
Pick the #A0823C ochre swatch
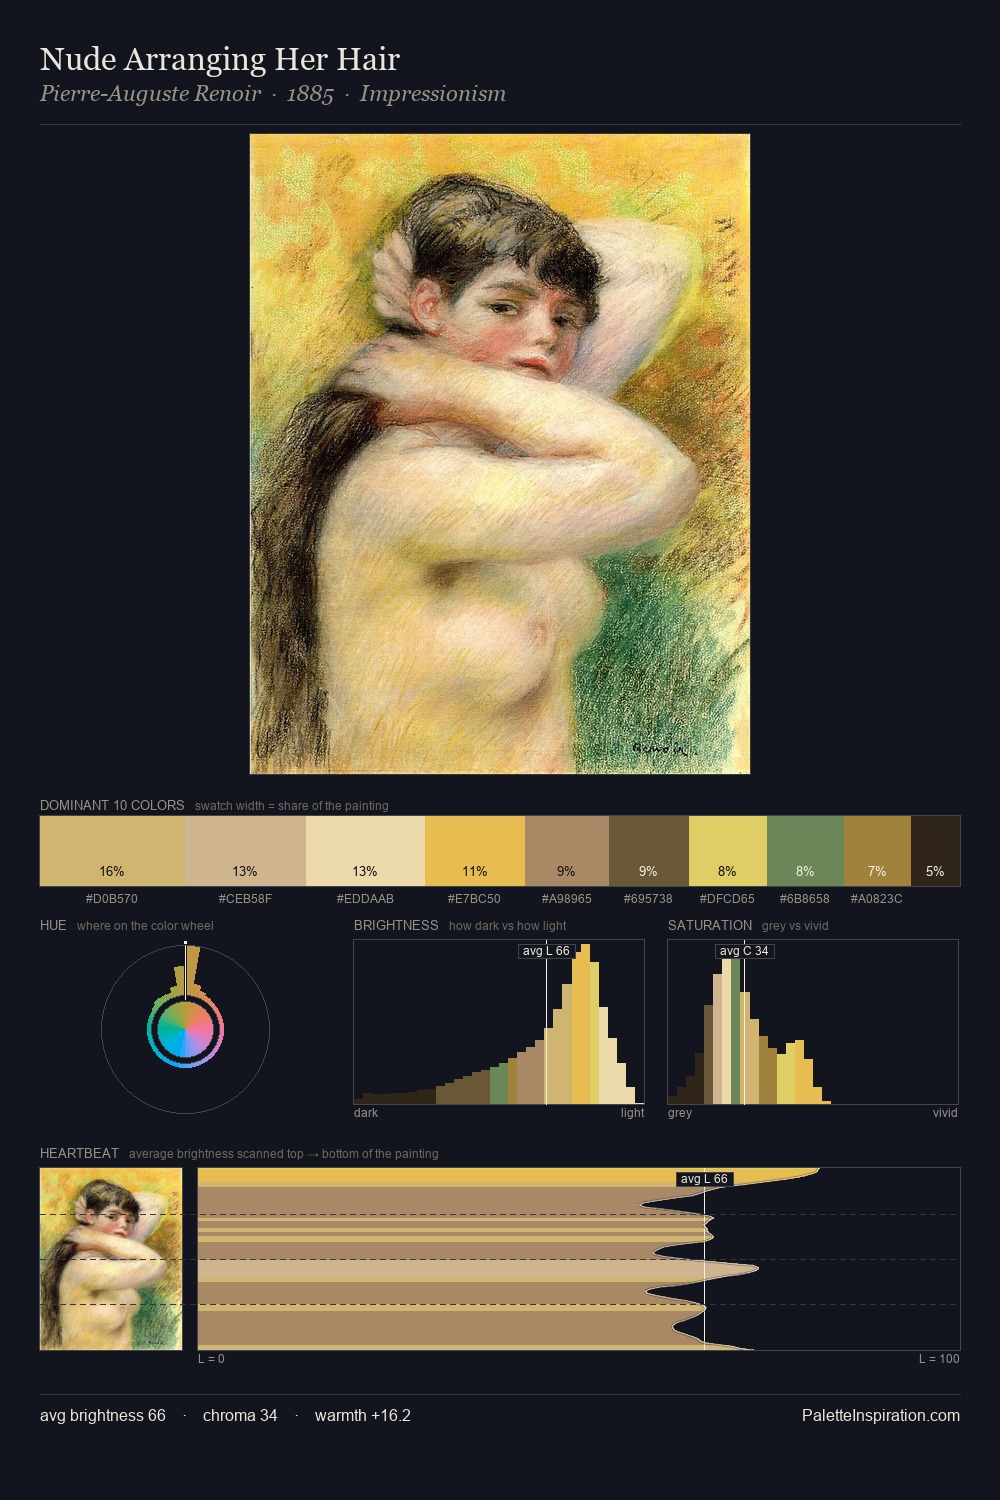click(877, 851)
